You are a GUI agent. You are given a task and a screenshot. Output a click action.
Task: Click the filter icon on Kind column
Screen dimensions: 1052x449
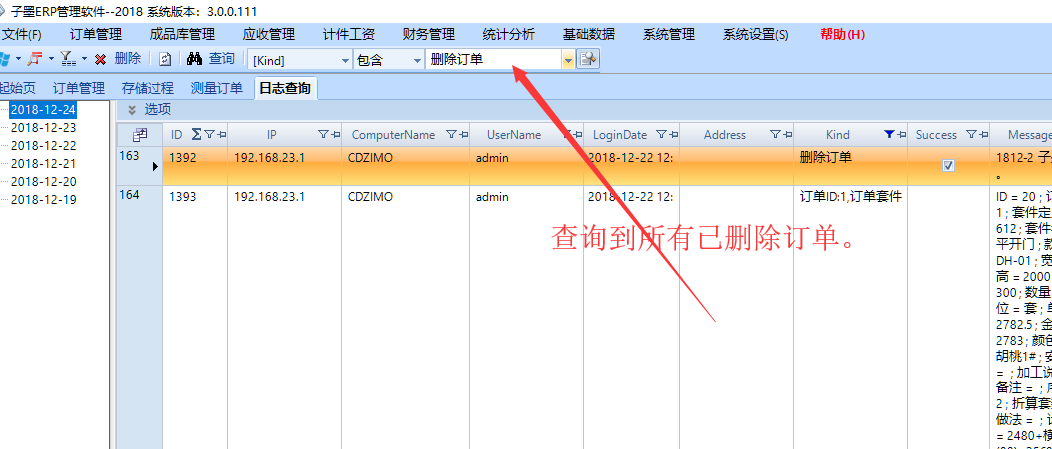click(890, 135)
